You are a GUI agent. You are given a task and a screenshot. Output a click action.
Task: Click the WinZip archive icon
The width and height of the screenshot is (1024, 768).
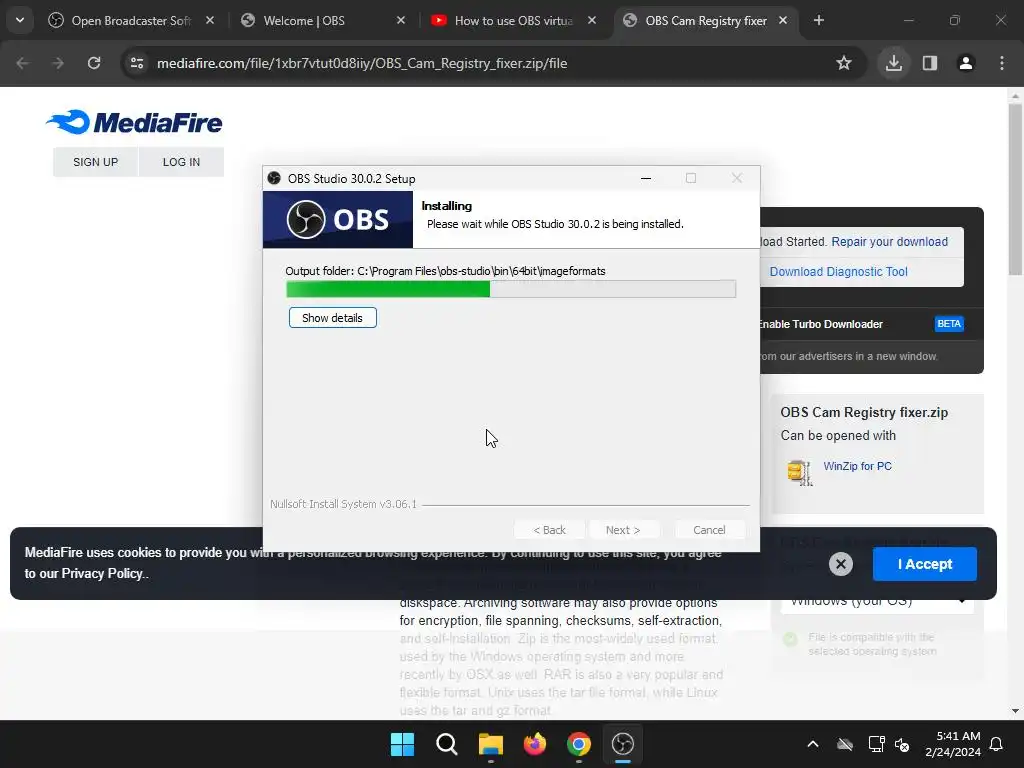pos(799,472)
